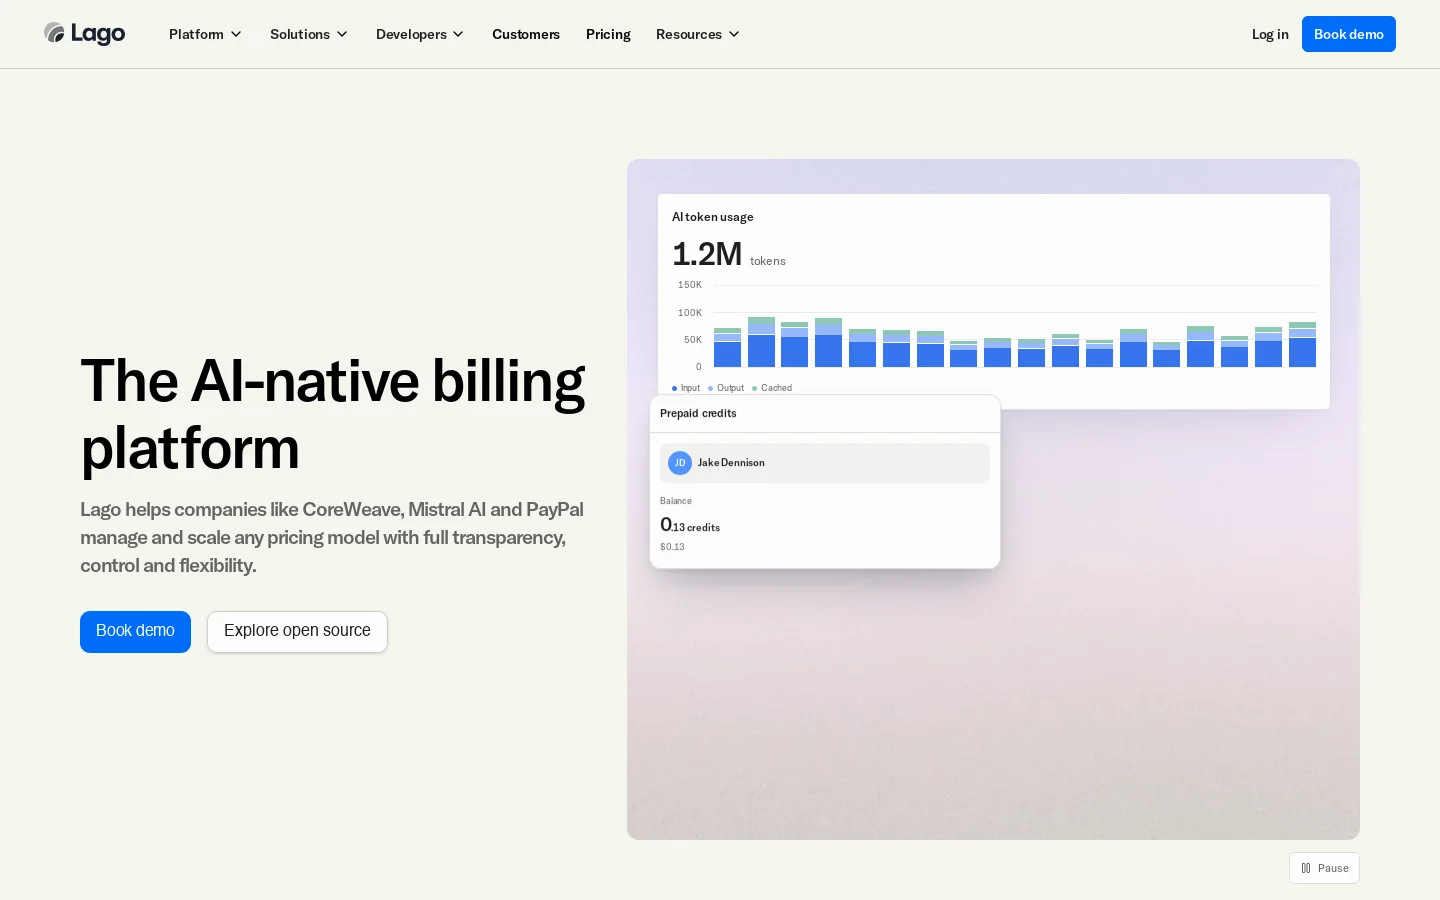Click Book demo in the top navigation bar
Viewport: 1440px width, 900px height.
(1349, 34)
